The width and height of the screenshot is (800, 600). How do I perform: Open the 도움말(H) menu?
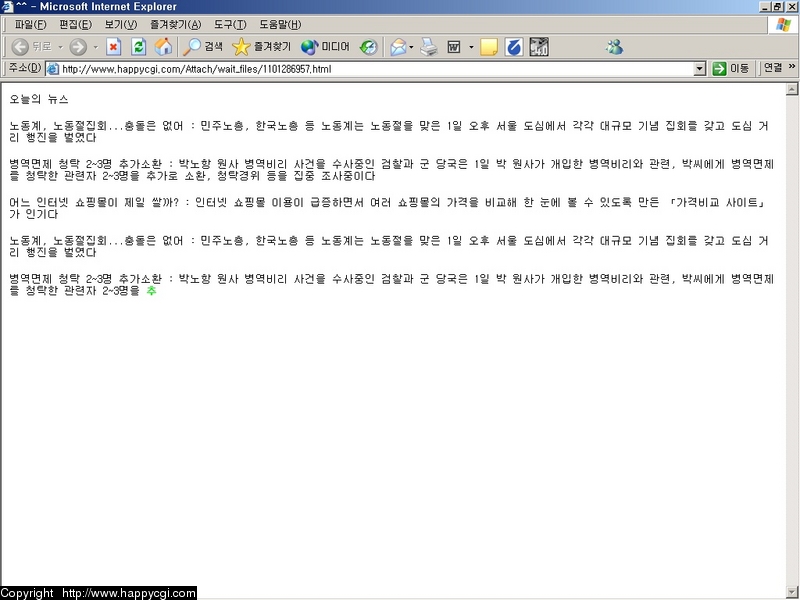click(x=280, y=24)
